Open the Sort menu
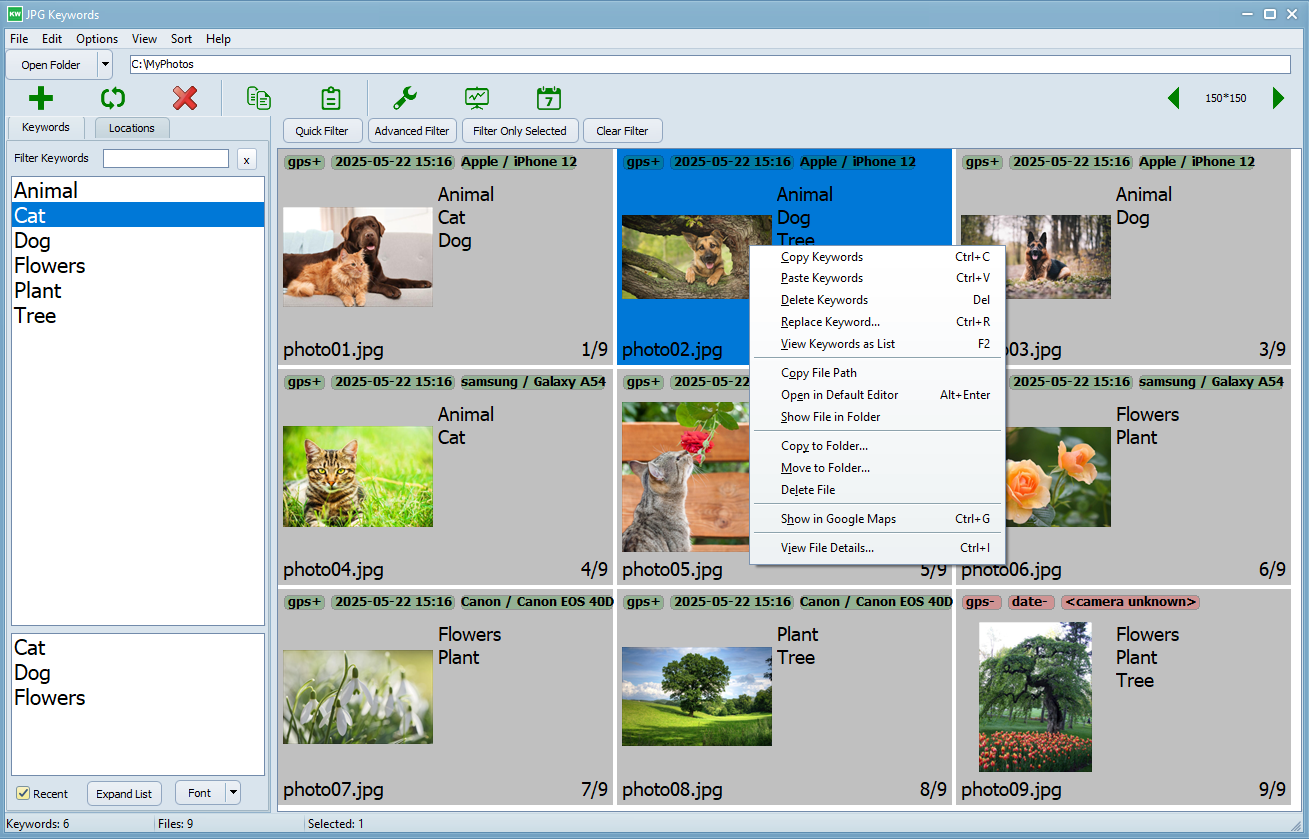The height and width of the screenshot is (839, 1309). click(181, 39)
